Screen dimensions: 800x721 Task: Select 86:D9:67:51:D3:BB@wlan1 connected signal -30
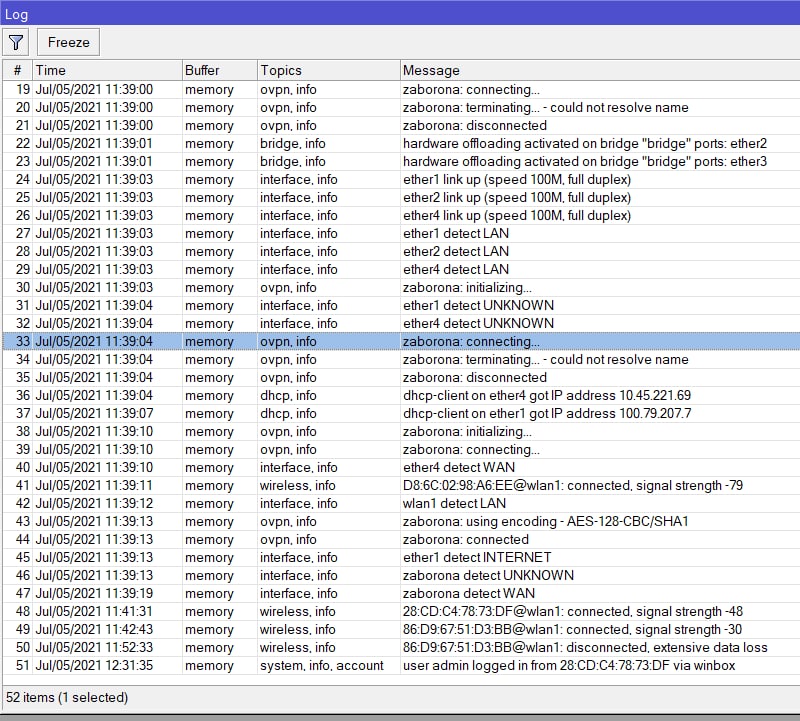(572, 629)
